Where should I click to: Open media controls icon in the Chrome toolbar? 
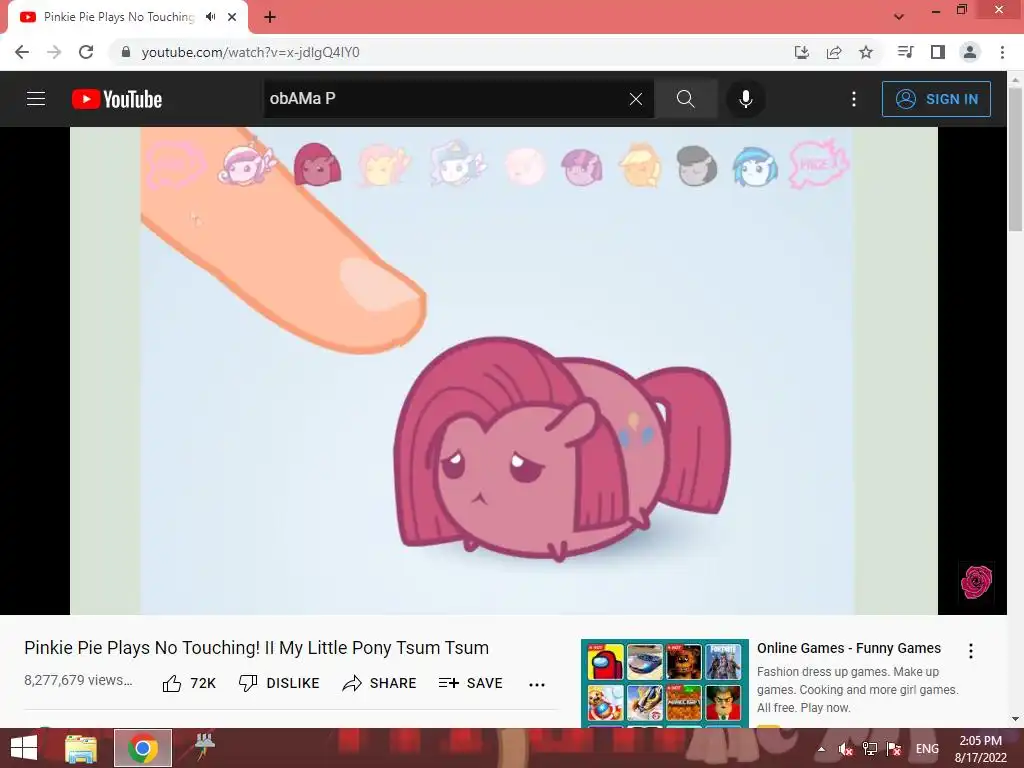(905, 52)
